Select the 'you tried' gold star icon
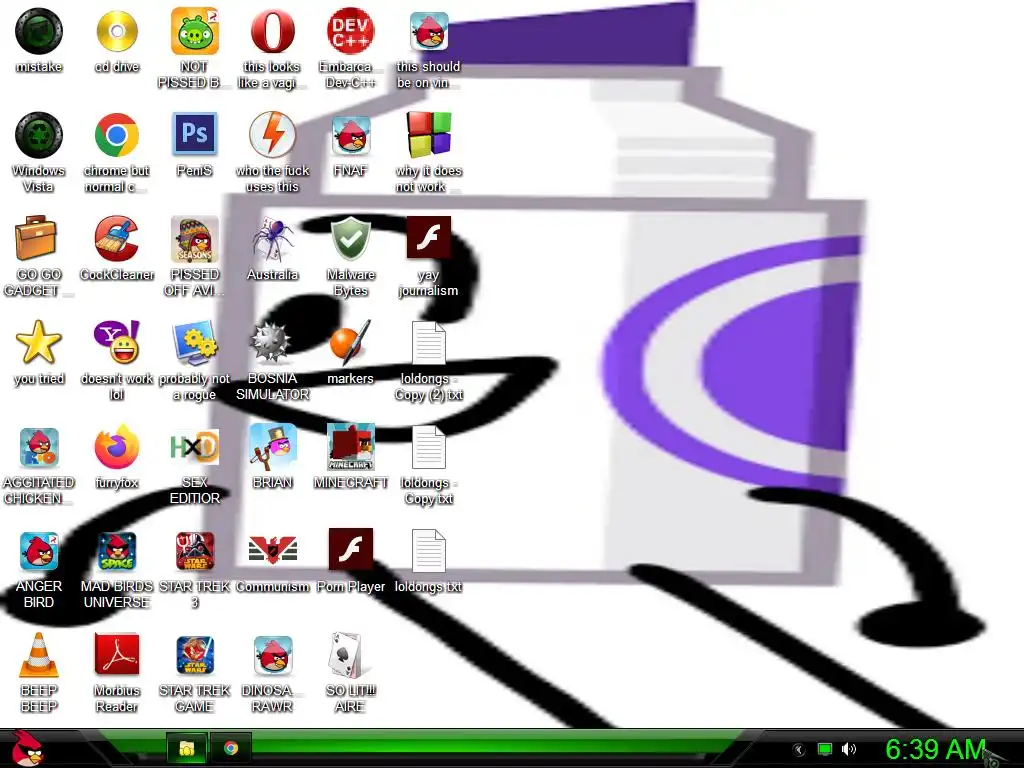The width and height of the screenshot is (1024, 768). [39, 343]
